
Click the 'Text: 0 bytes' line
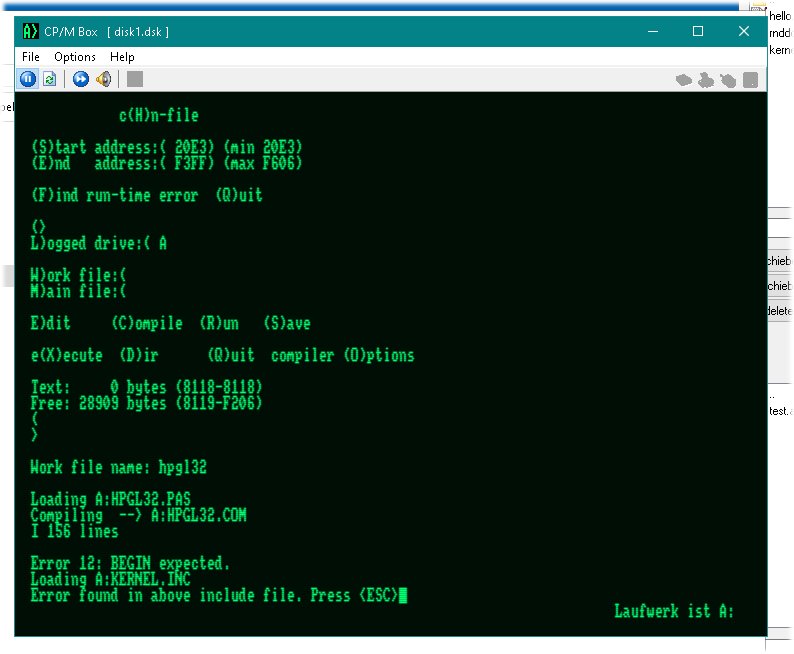coord(146,387)
